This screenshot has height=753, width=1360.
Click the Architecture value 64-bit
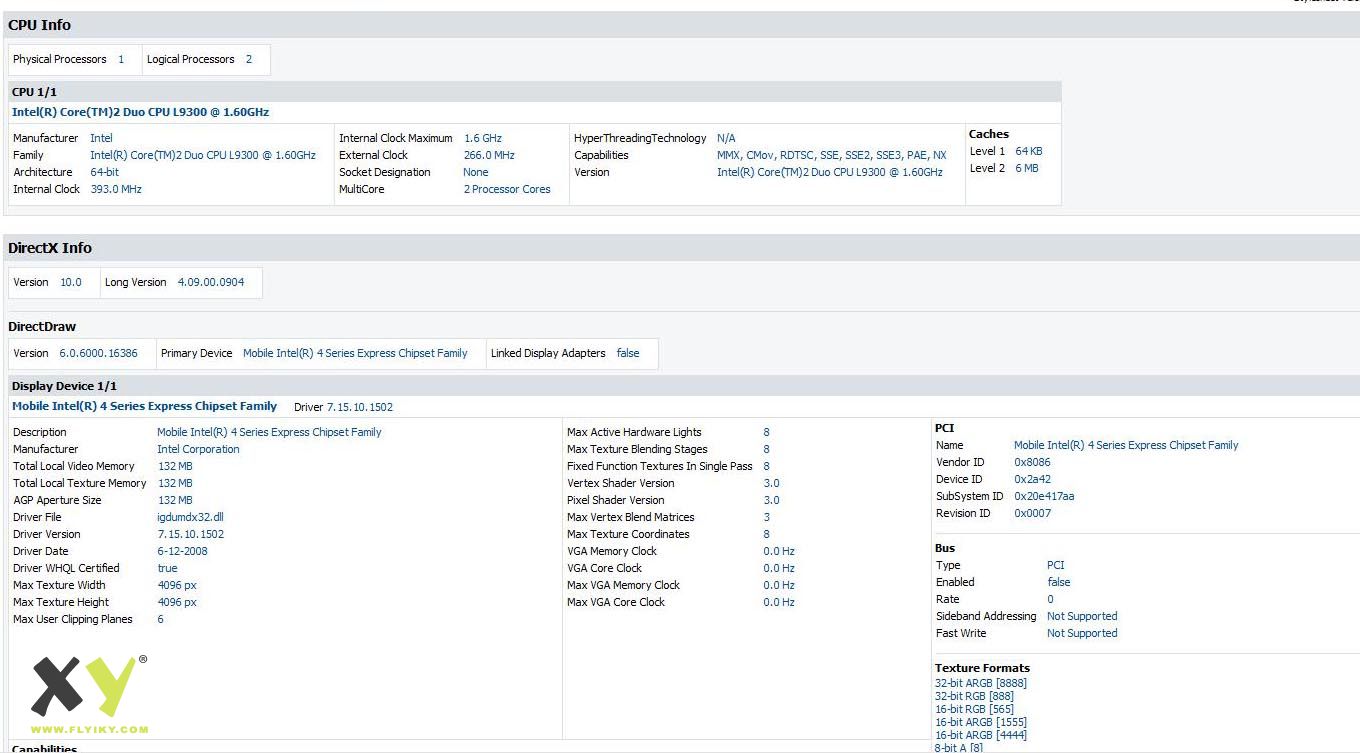pyautogui.click(x=104, y=172)
